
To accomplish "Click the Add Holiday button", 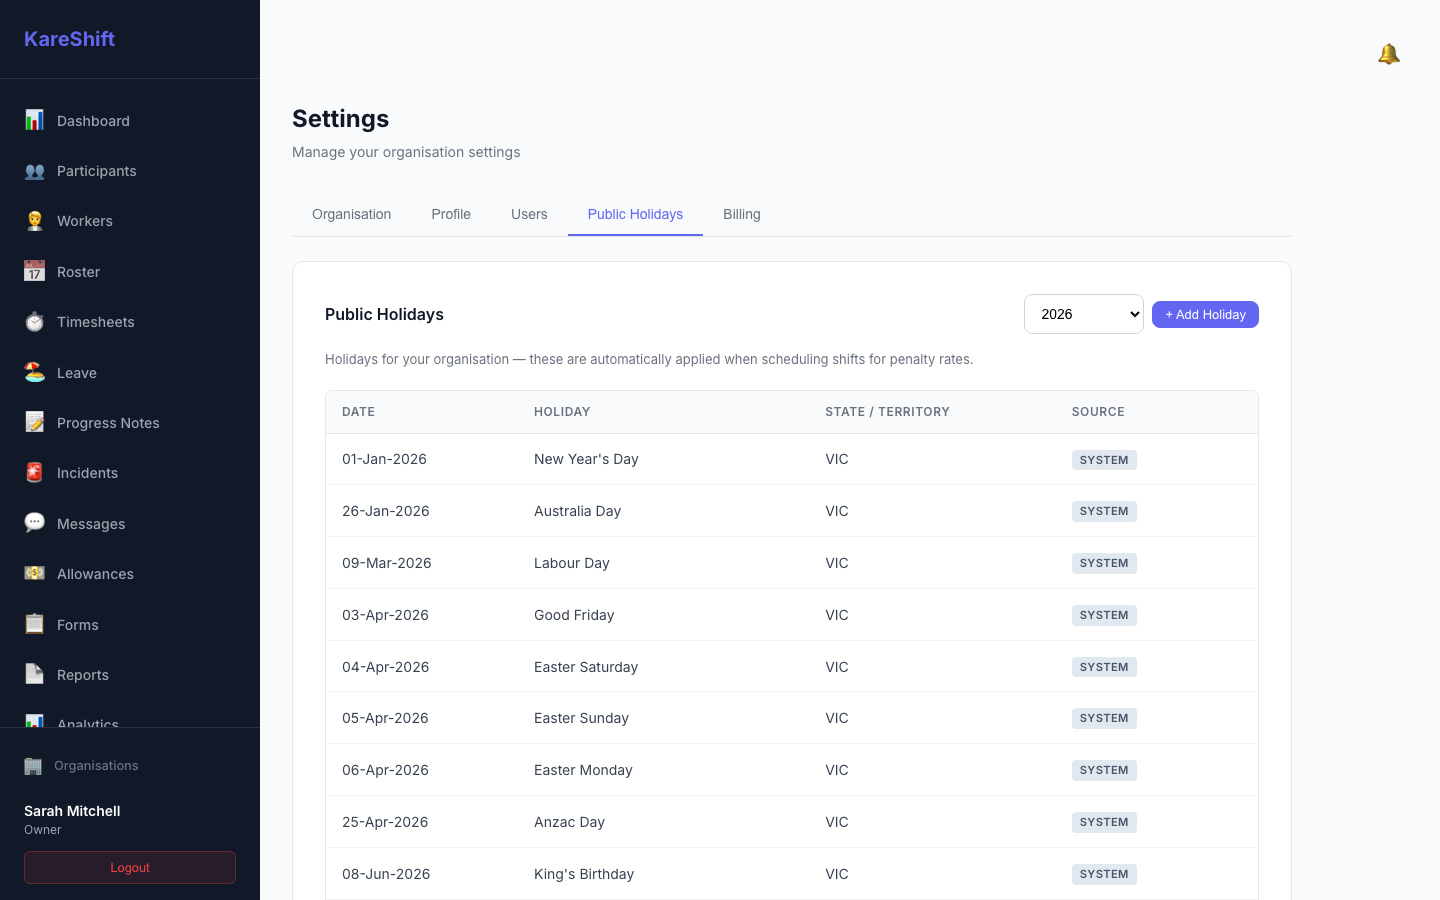I will point(1205,314).
